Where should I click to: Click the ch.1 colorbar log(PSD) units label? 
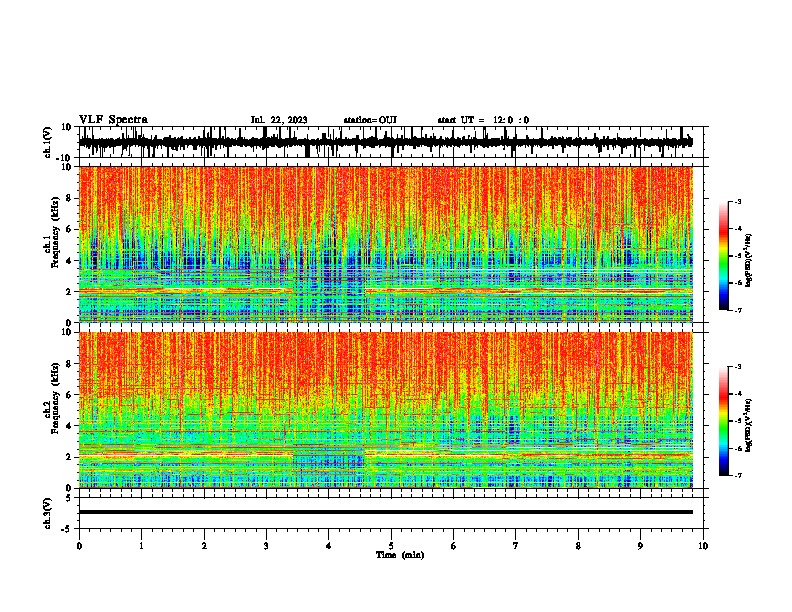pos(749,261)
